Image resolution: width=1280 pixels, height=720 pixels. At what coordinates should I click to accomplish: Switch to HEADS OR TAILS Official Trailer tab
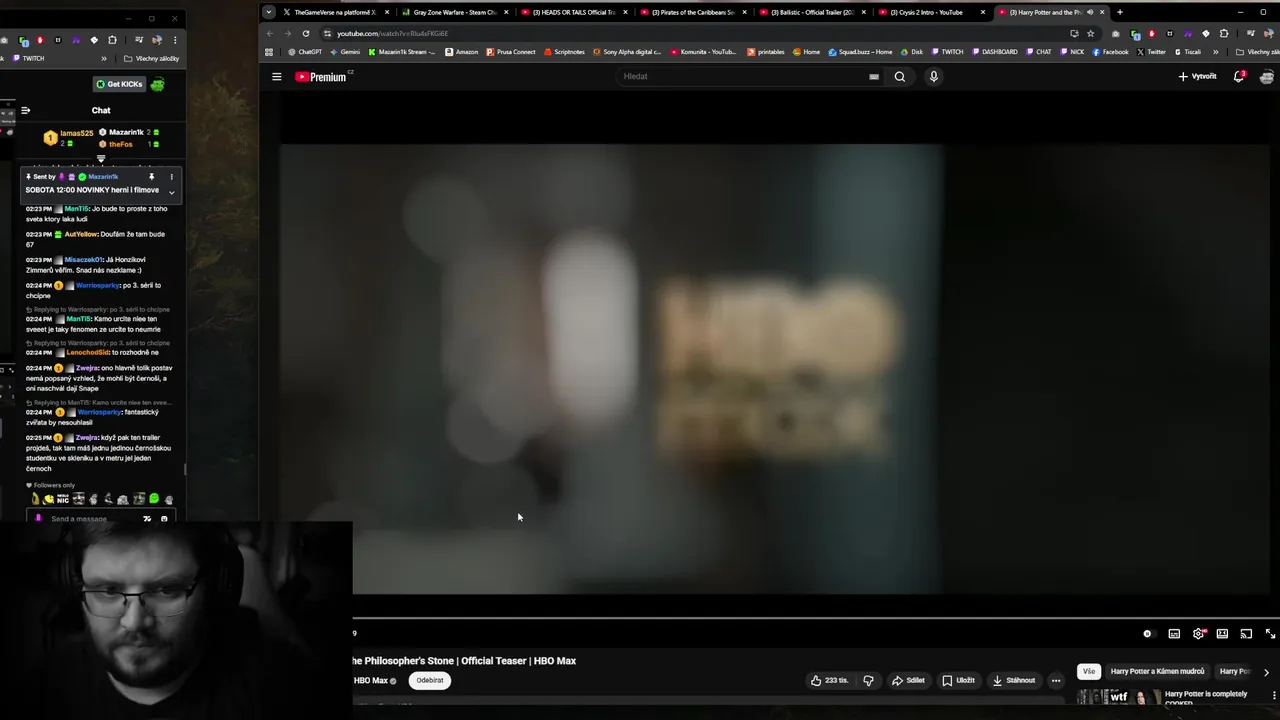[574, 12]
